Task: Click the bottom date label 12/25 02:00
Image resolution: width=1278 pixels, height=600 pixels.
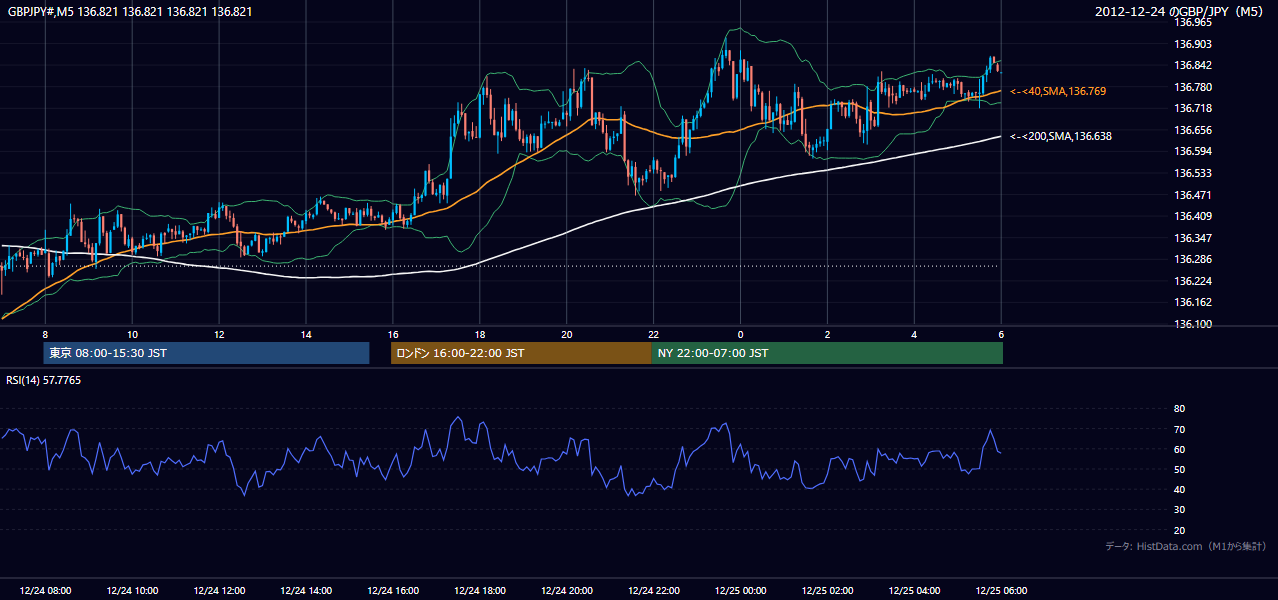Action: point(828,591)
